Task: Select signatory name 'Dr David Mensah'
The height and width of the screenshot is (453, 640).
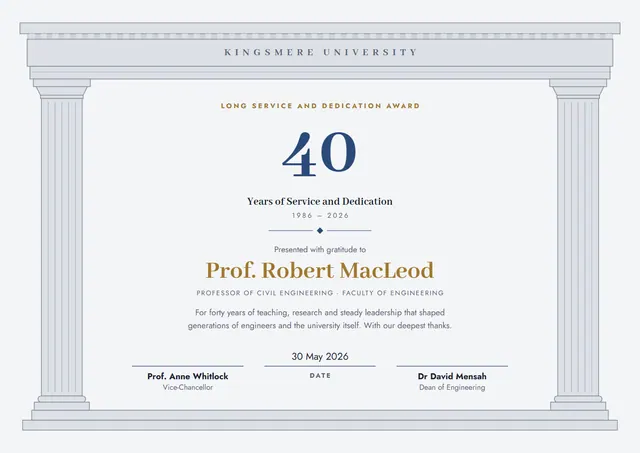Action: [x=452, y=376]
